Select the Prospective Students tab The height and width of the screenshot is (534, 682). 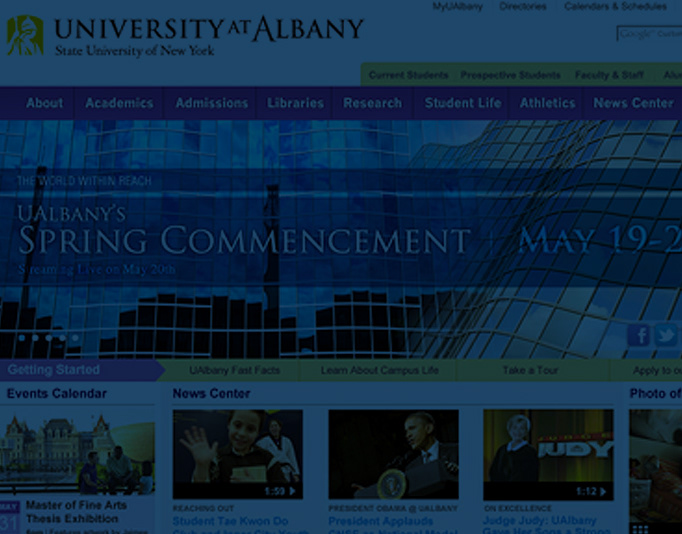[510, 75]
